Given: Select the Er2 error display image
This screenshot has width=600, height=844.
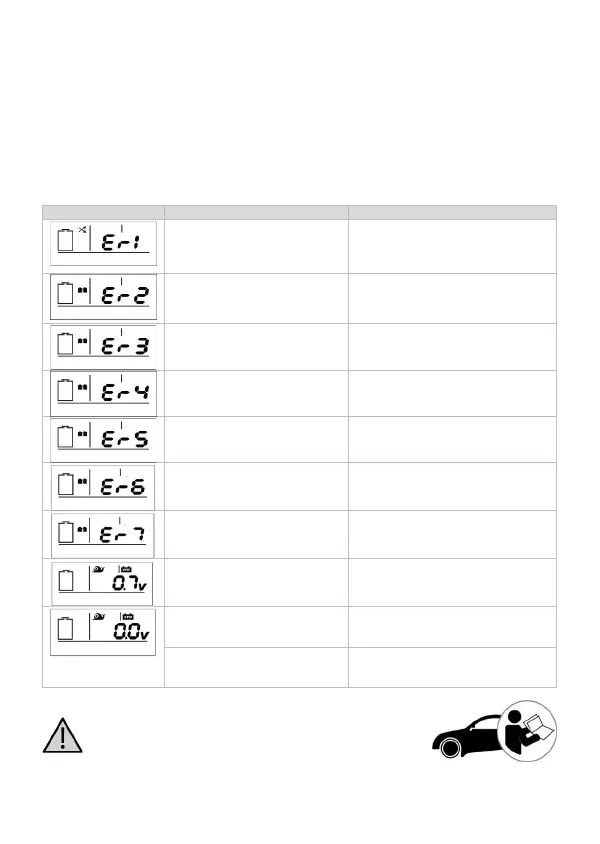Looking at the screenshot, I should tap(104, 295).
